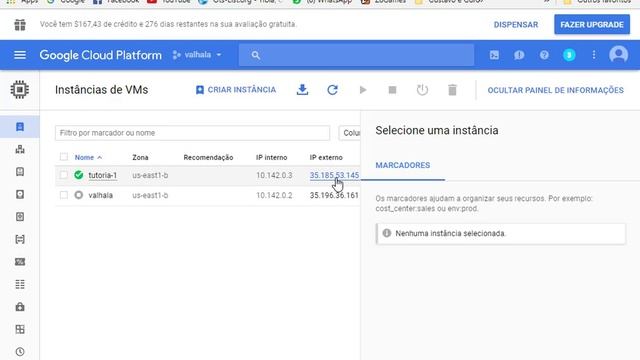
Task: Click the import download icon
Action: coord(302,90)
